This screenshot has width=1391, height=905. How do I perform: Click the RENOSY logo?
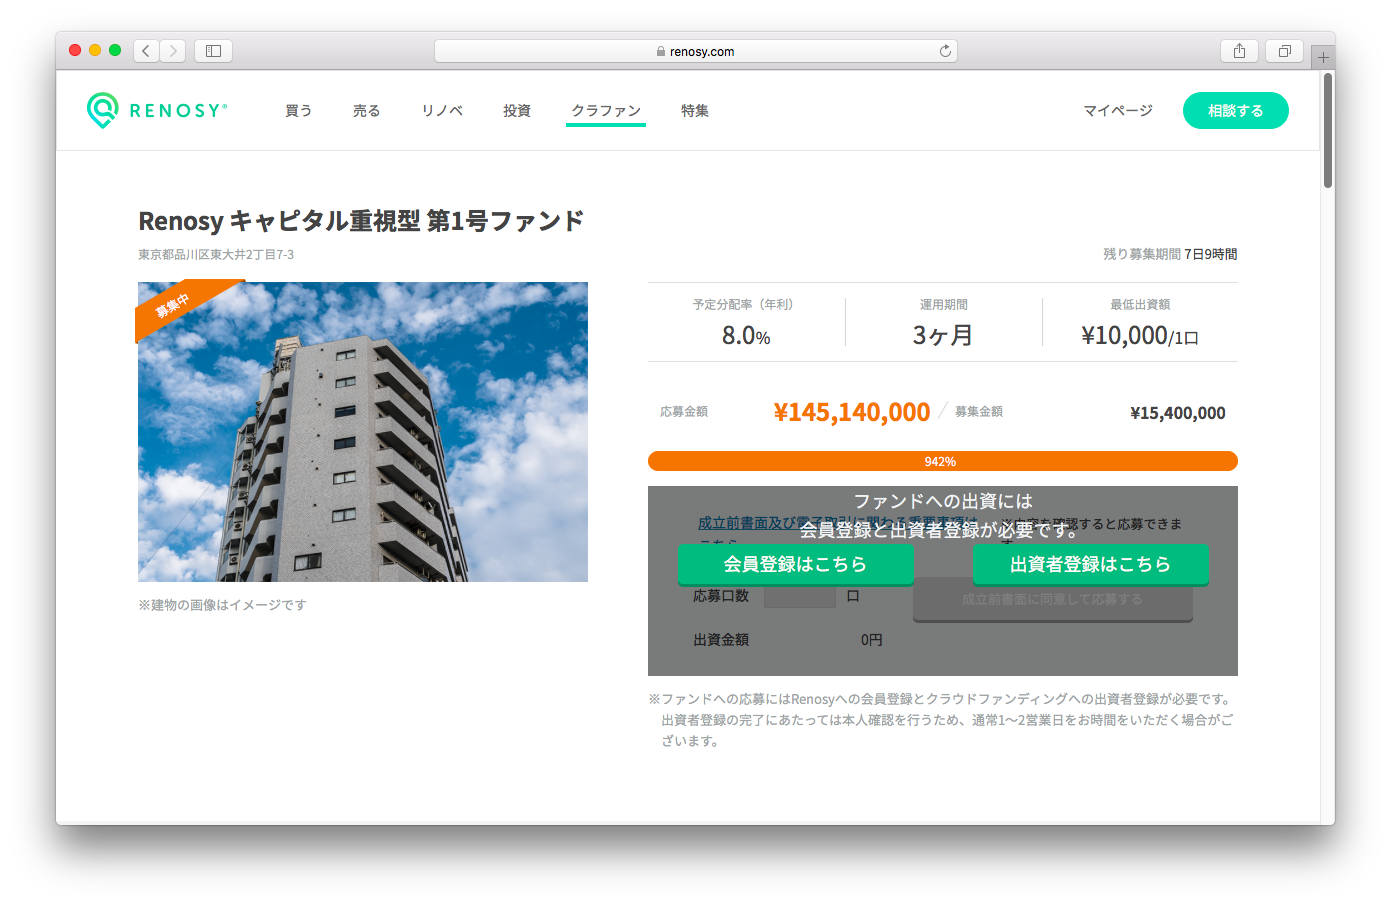[157, 110]
